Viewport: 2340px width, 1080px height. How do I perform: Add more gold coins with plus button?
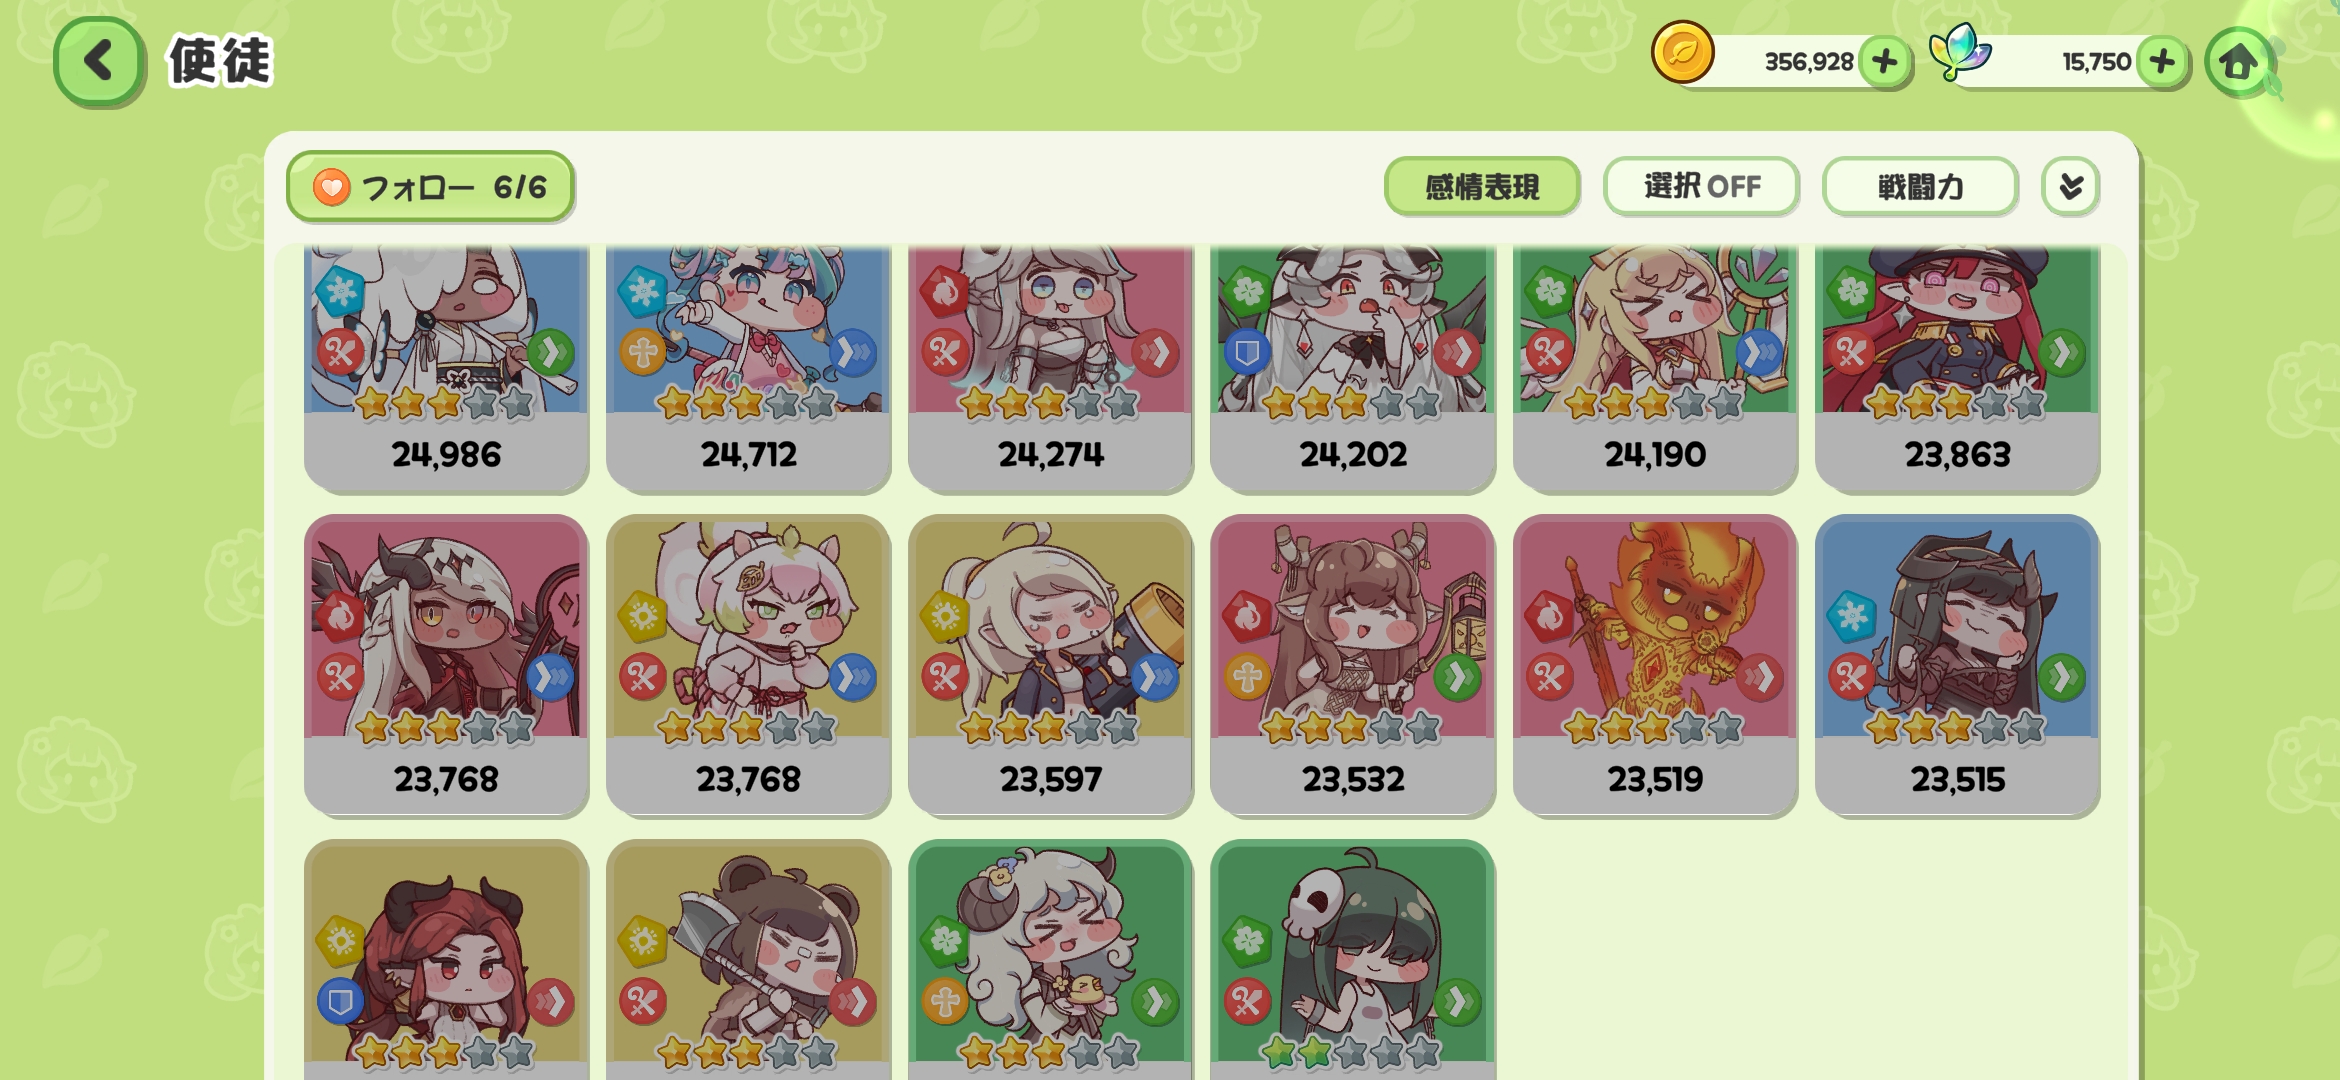[1885, 62]
